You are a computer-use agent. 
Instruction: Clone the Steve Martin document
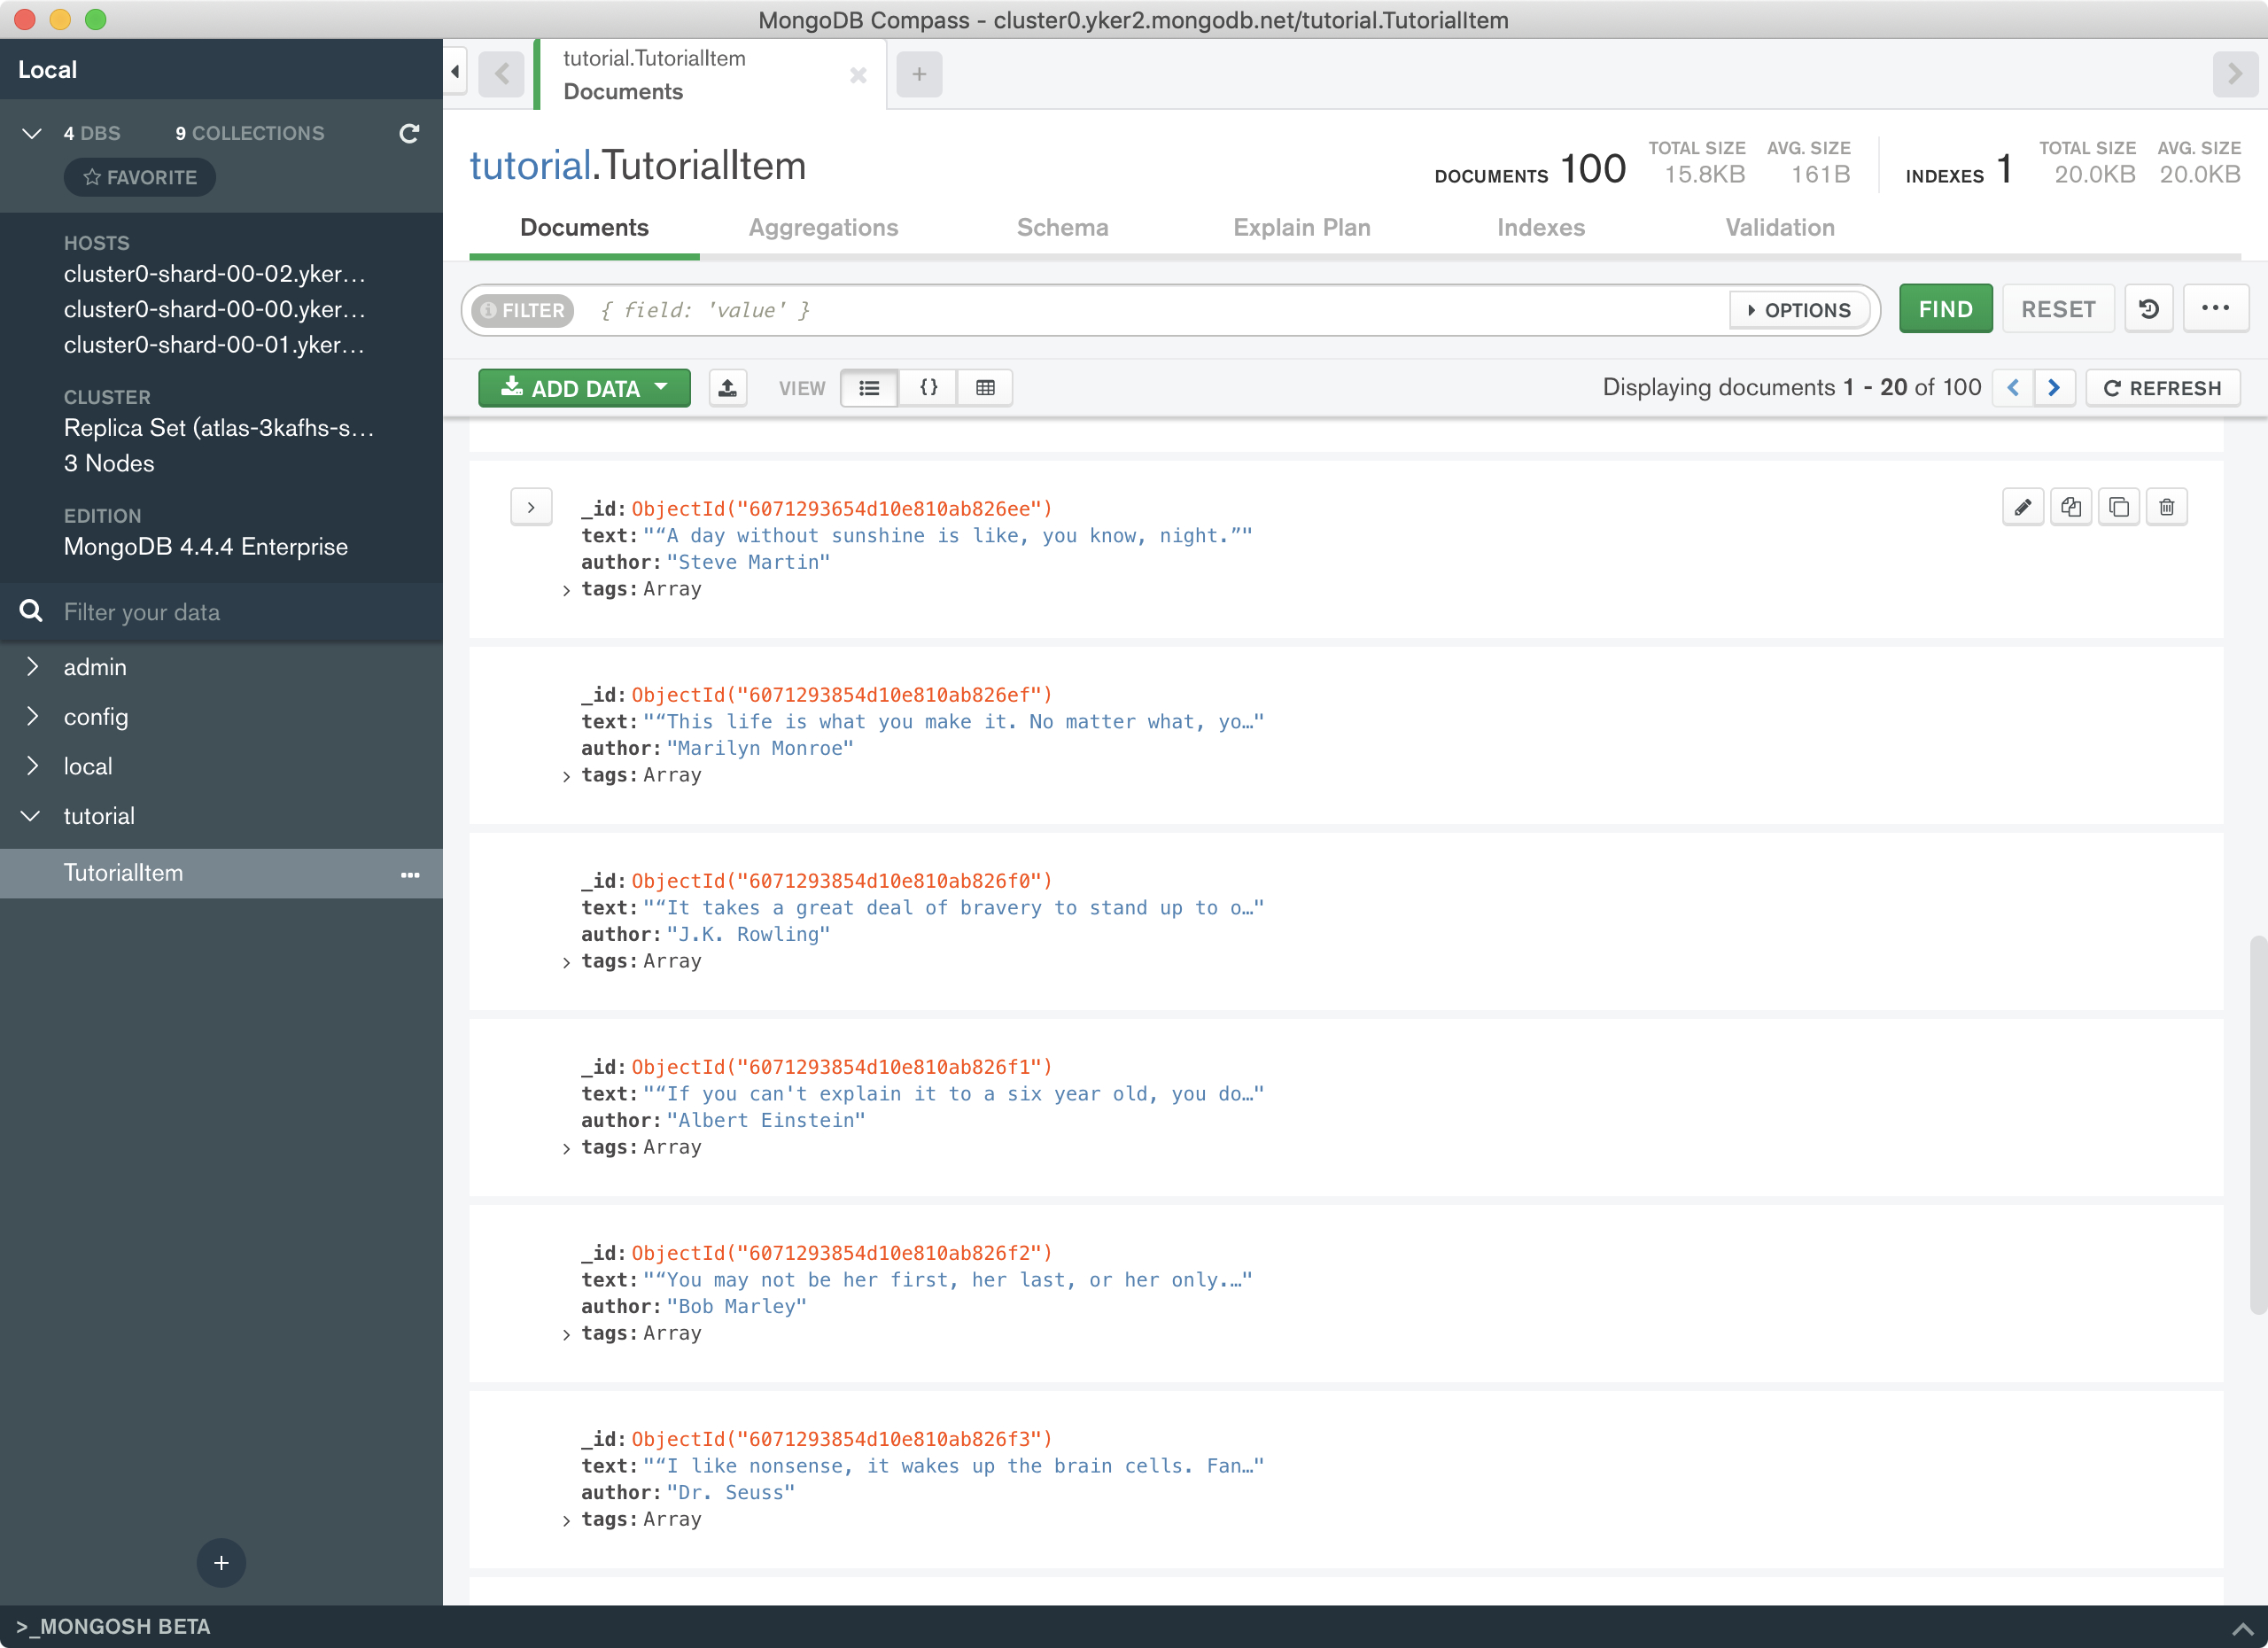coord(2119,507)
